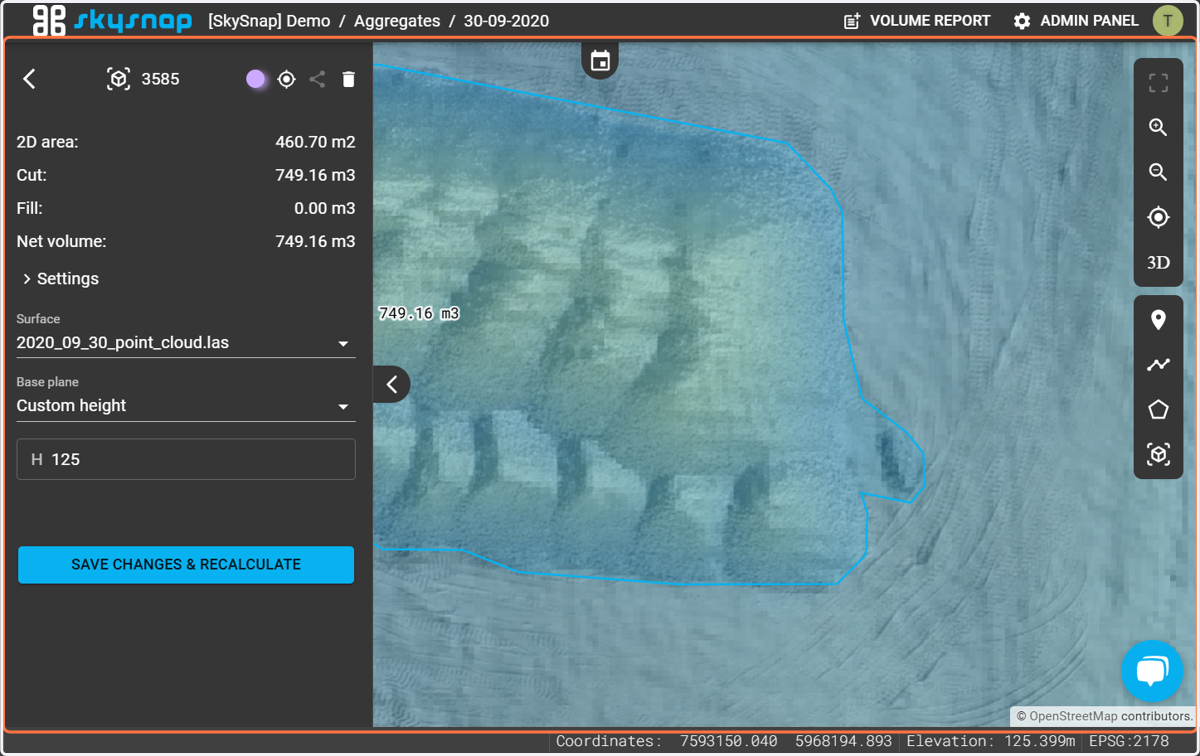Image resolution: width=1200 pixels, height=756 pixels.
Task: Enter fullscreen map view
Action: [x=1158, y=83]
